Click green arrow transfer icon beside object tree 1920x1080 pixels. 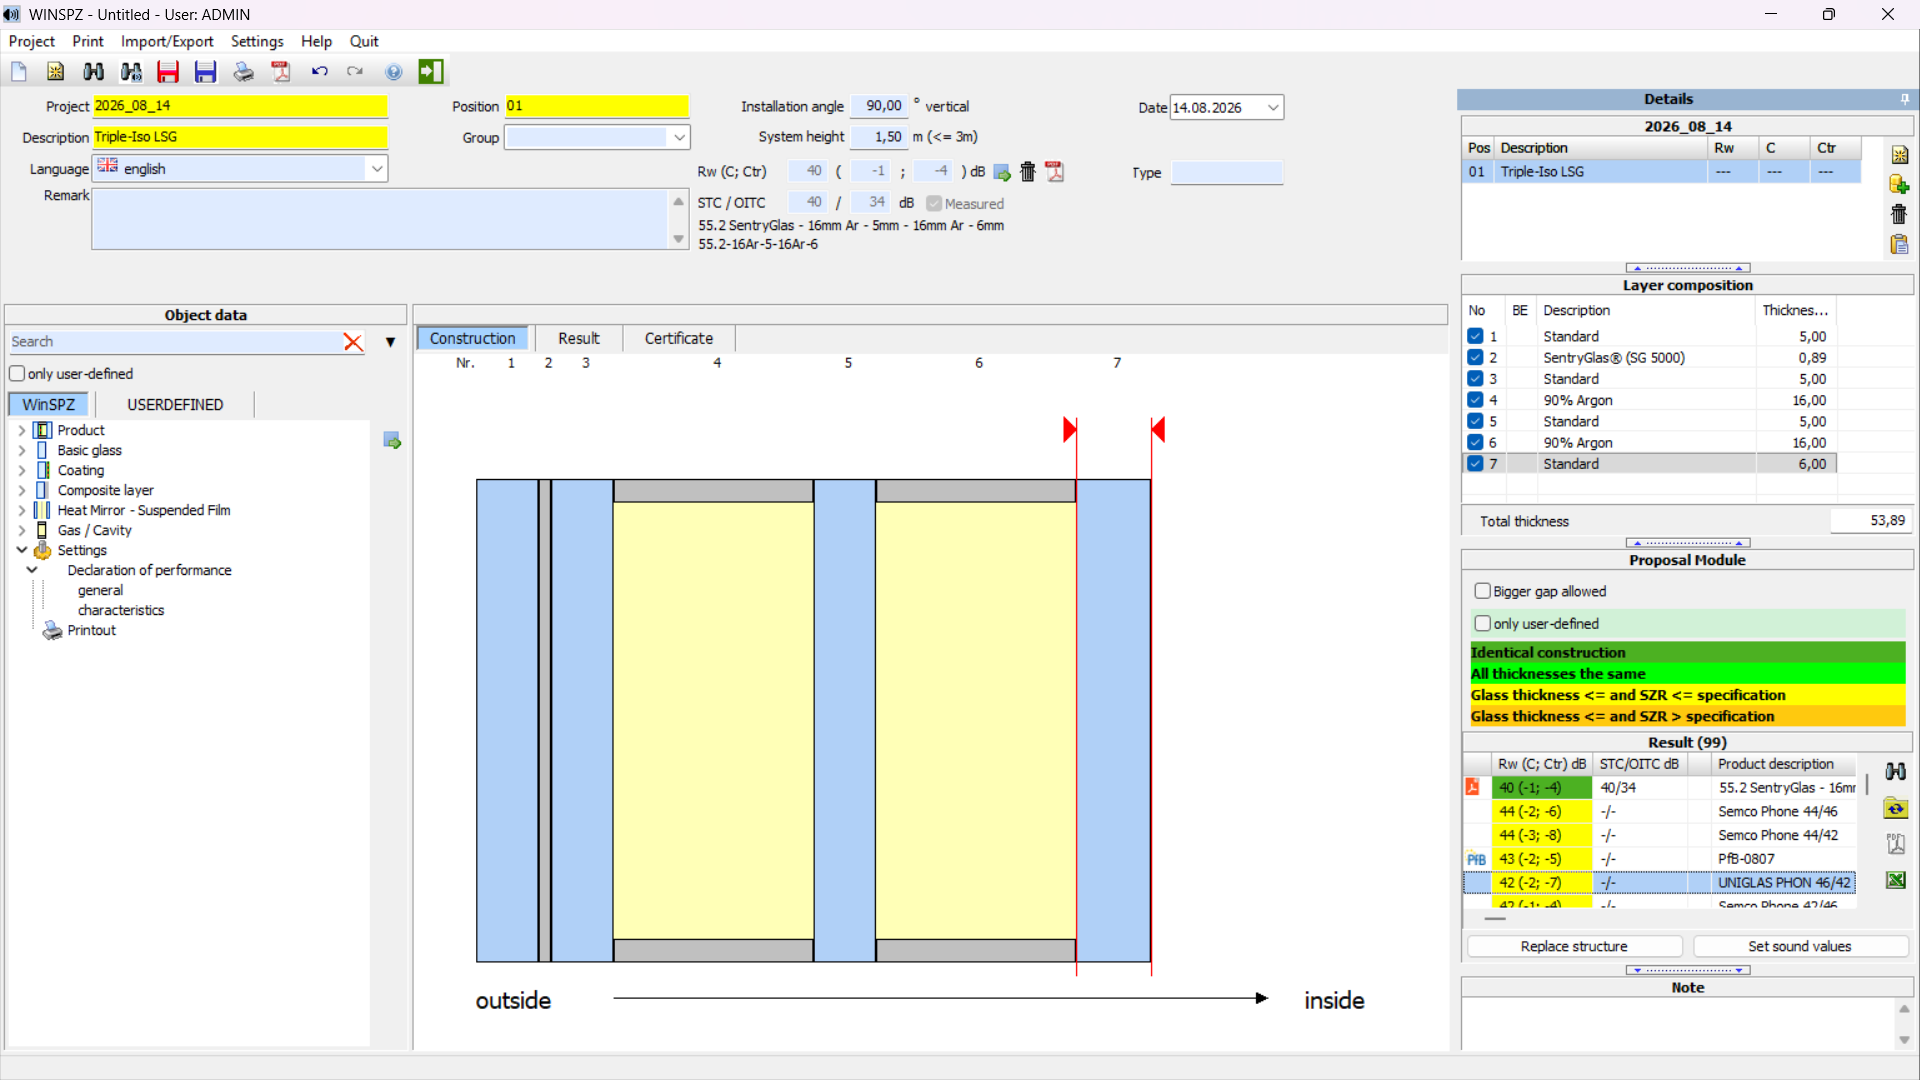tap(392, 441)
